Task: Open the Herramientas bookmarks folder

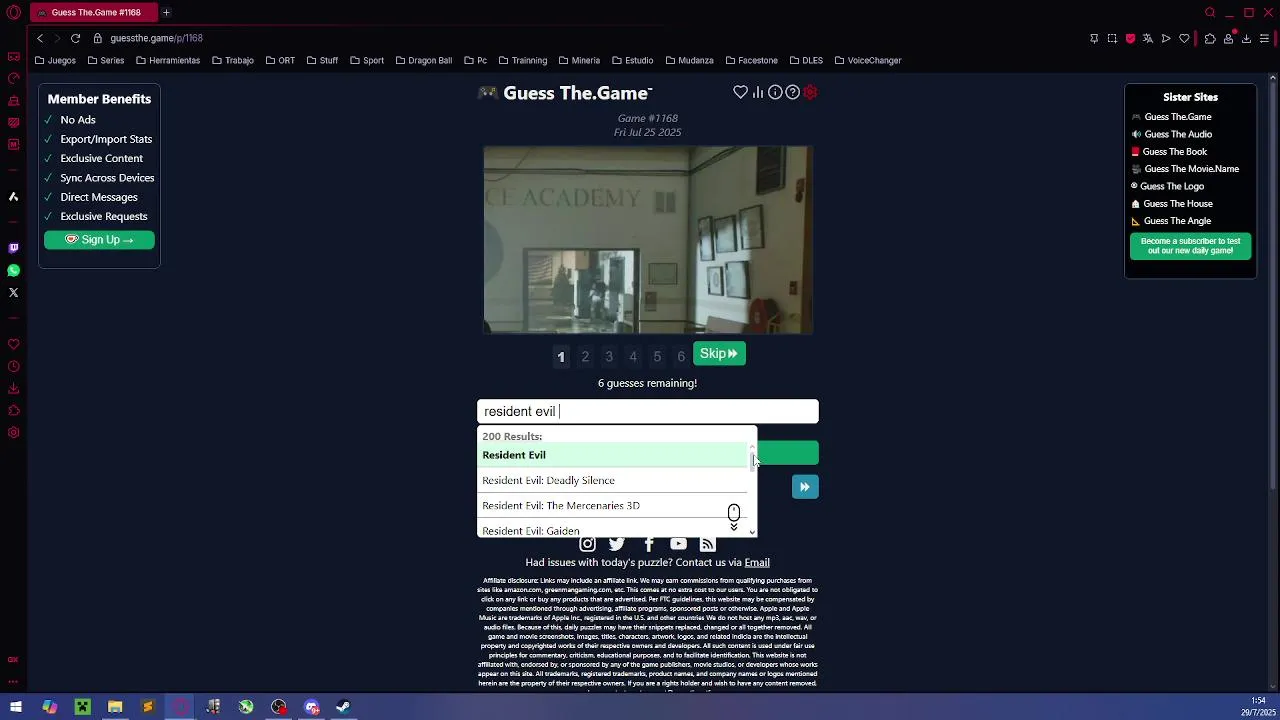Action: tap(168, 60)
